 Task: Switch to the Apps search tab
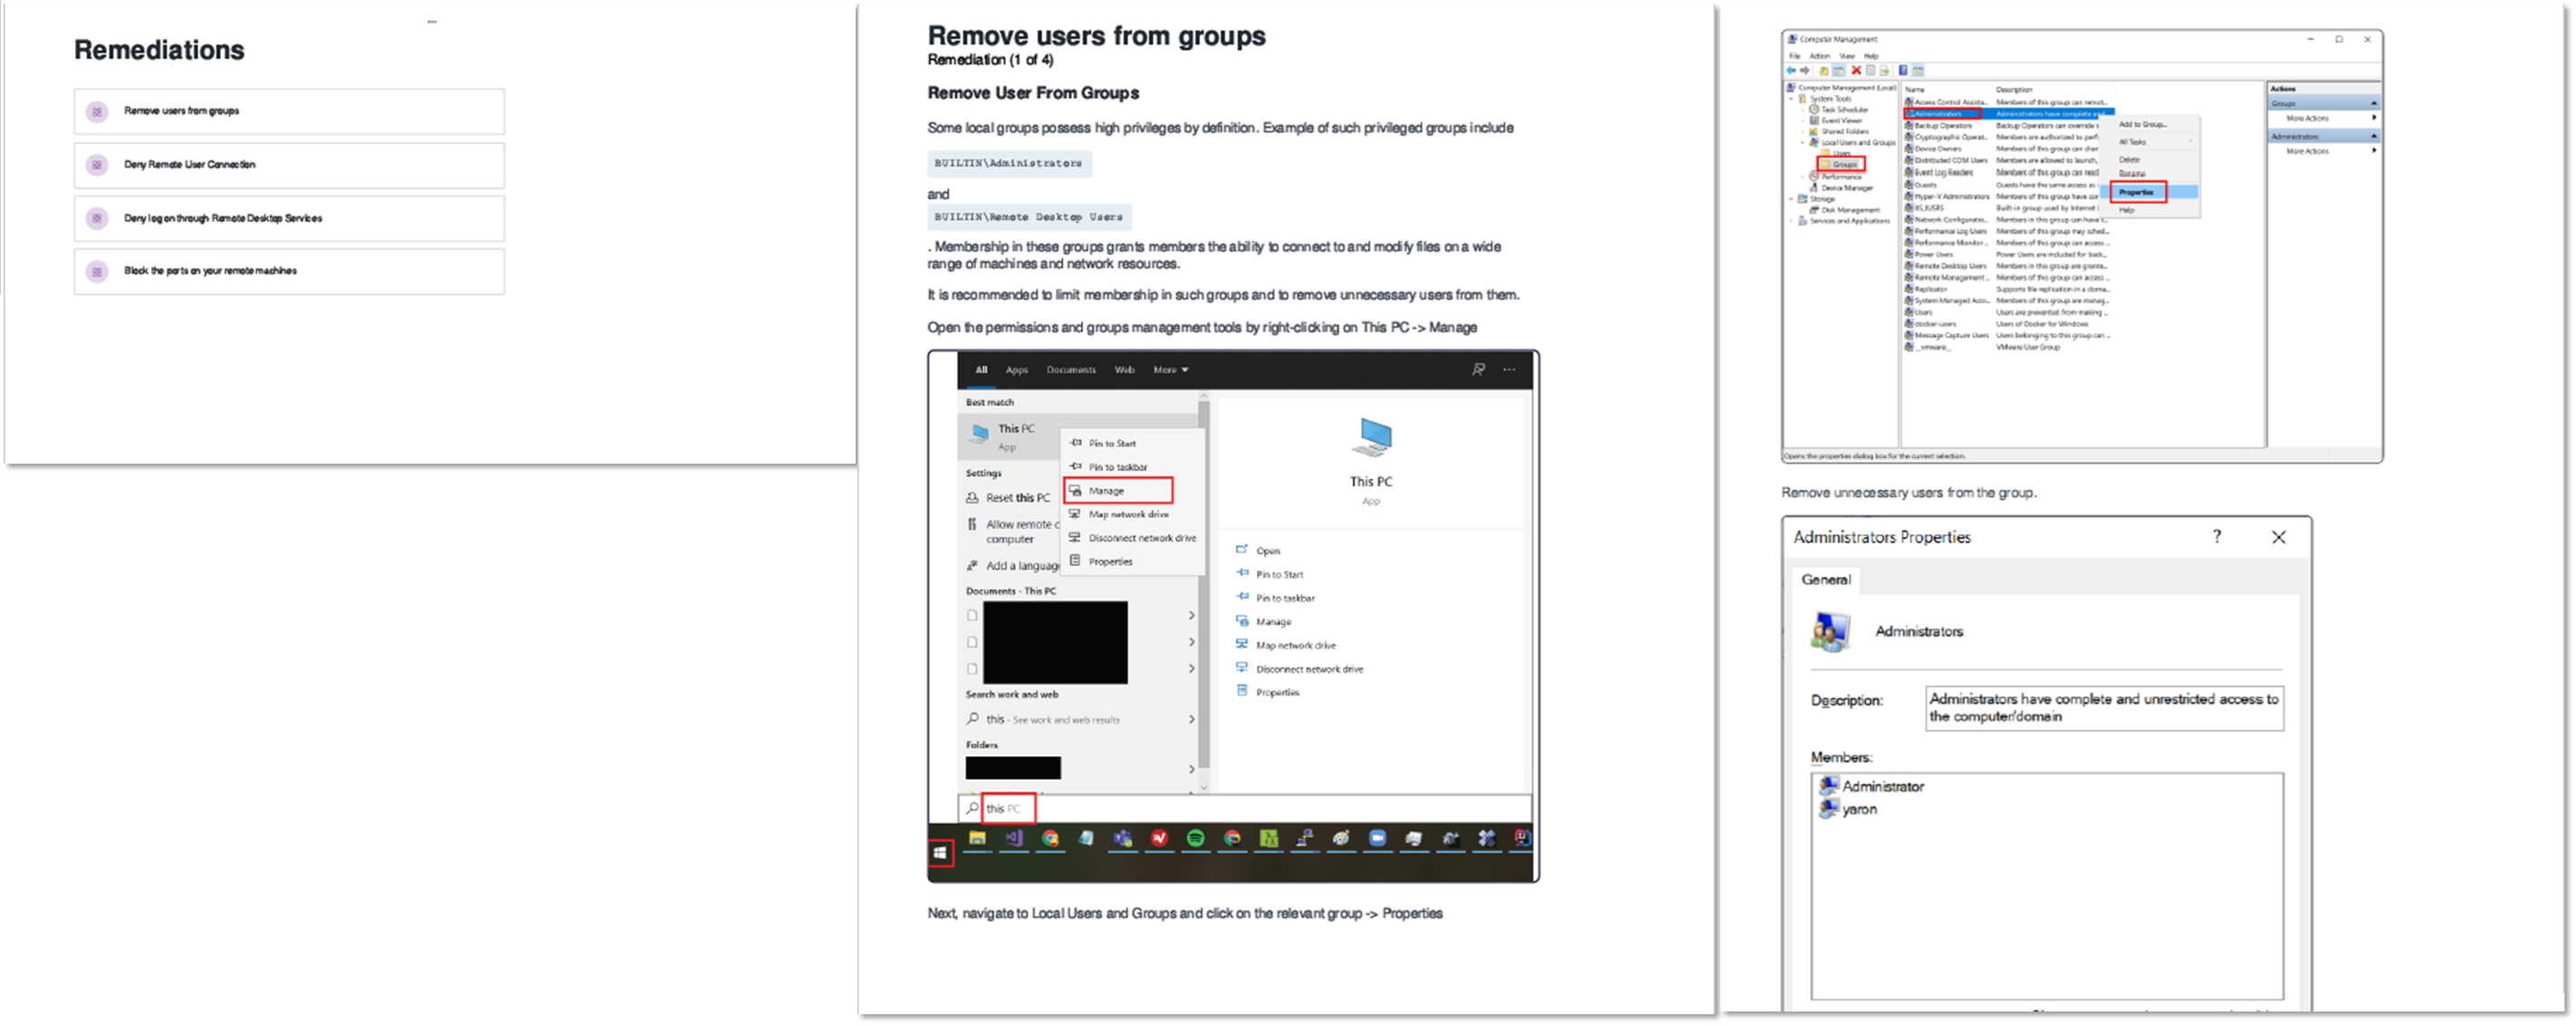tap(1016, 370)
